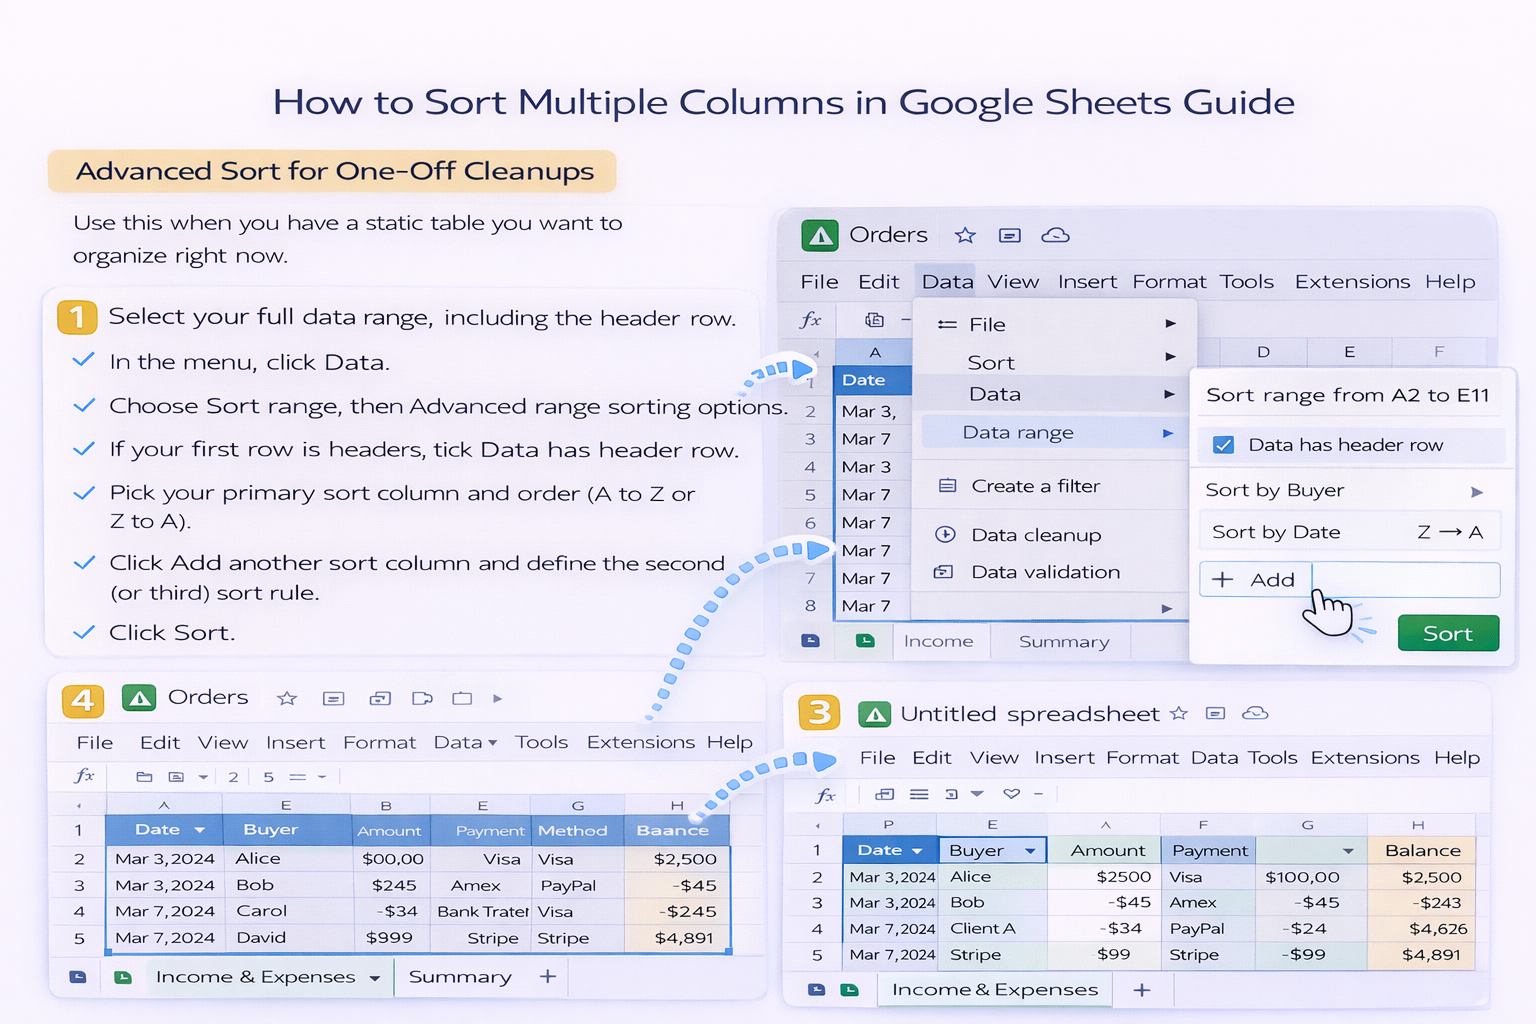Click the fx icon in Untitled spreadsheet toolbar
This screenshot has width=1536, height=1024.
(825, 795)
